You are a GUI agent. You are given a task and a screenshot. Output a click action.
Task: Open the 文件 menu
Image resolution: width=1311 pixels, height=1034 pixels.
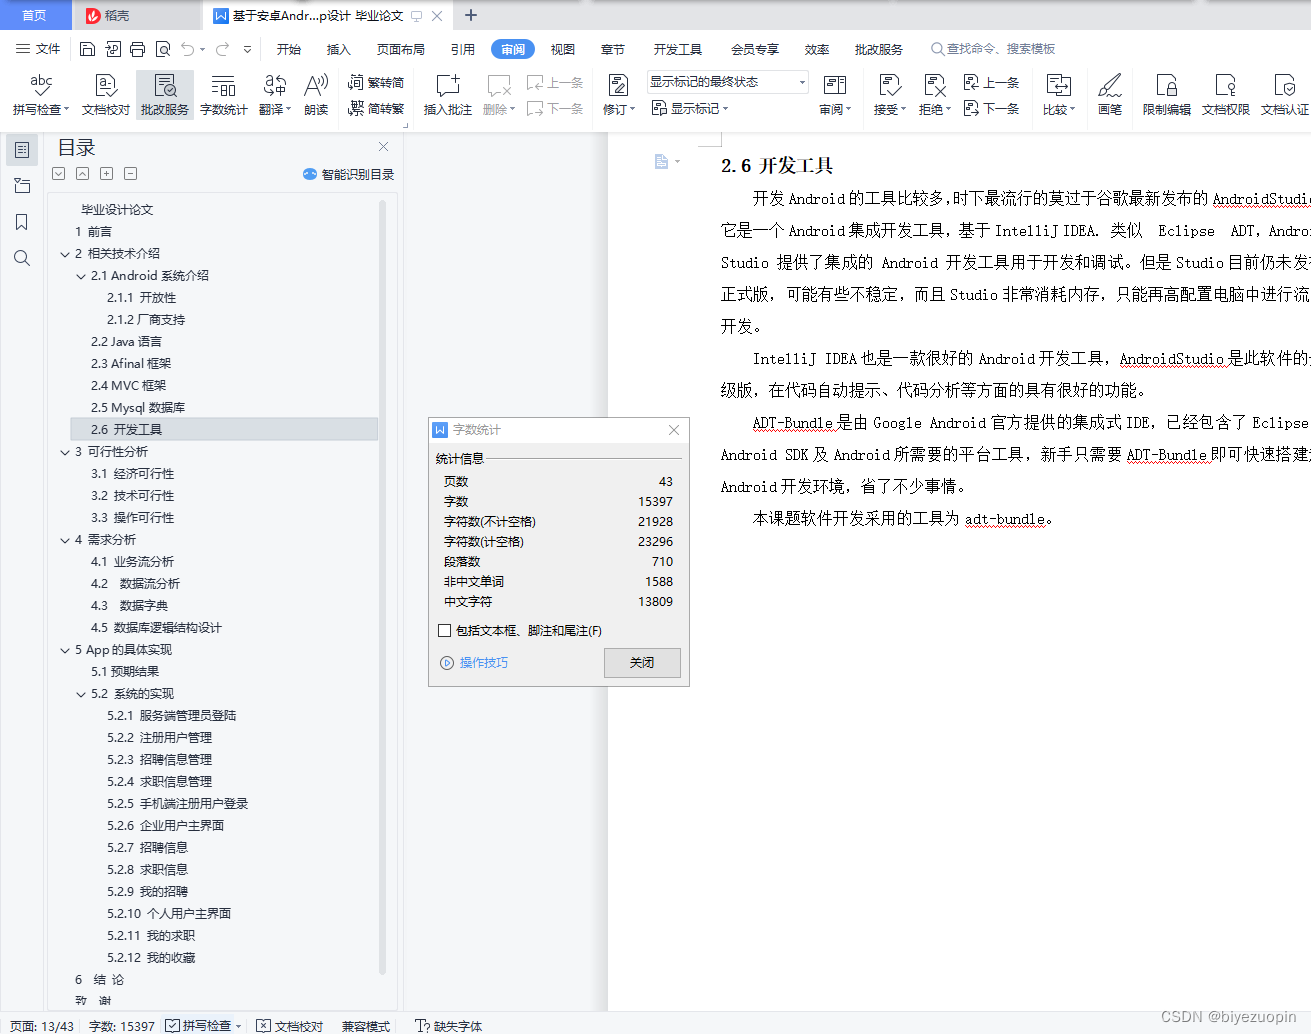click(38, 49)
